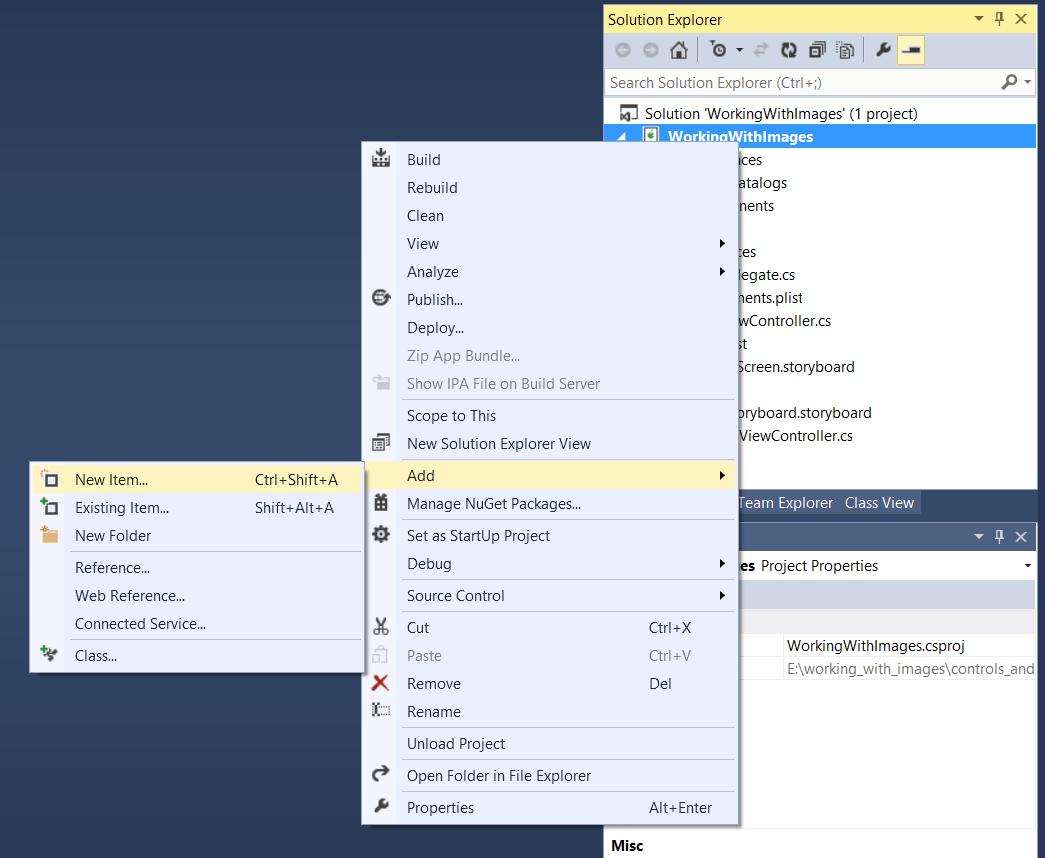1045x858 pixels.
Task: Click the Search Solution Explorer field
Action: (x=800, y=82)
